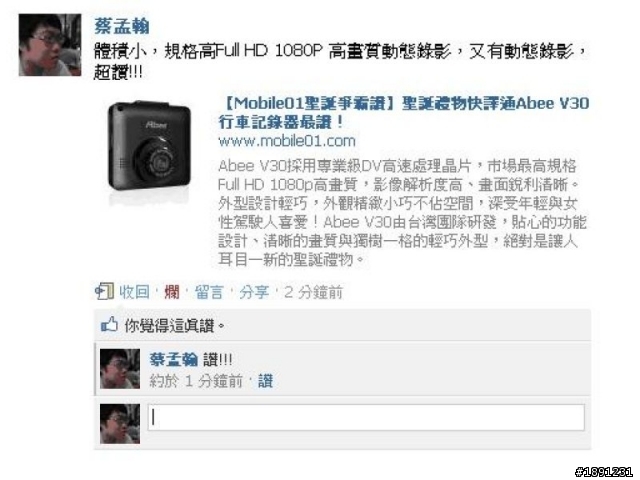This screenshot has height=480, width=640.
Task: Click the 留言 comment link
Action: [209, 292]
